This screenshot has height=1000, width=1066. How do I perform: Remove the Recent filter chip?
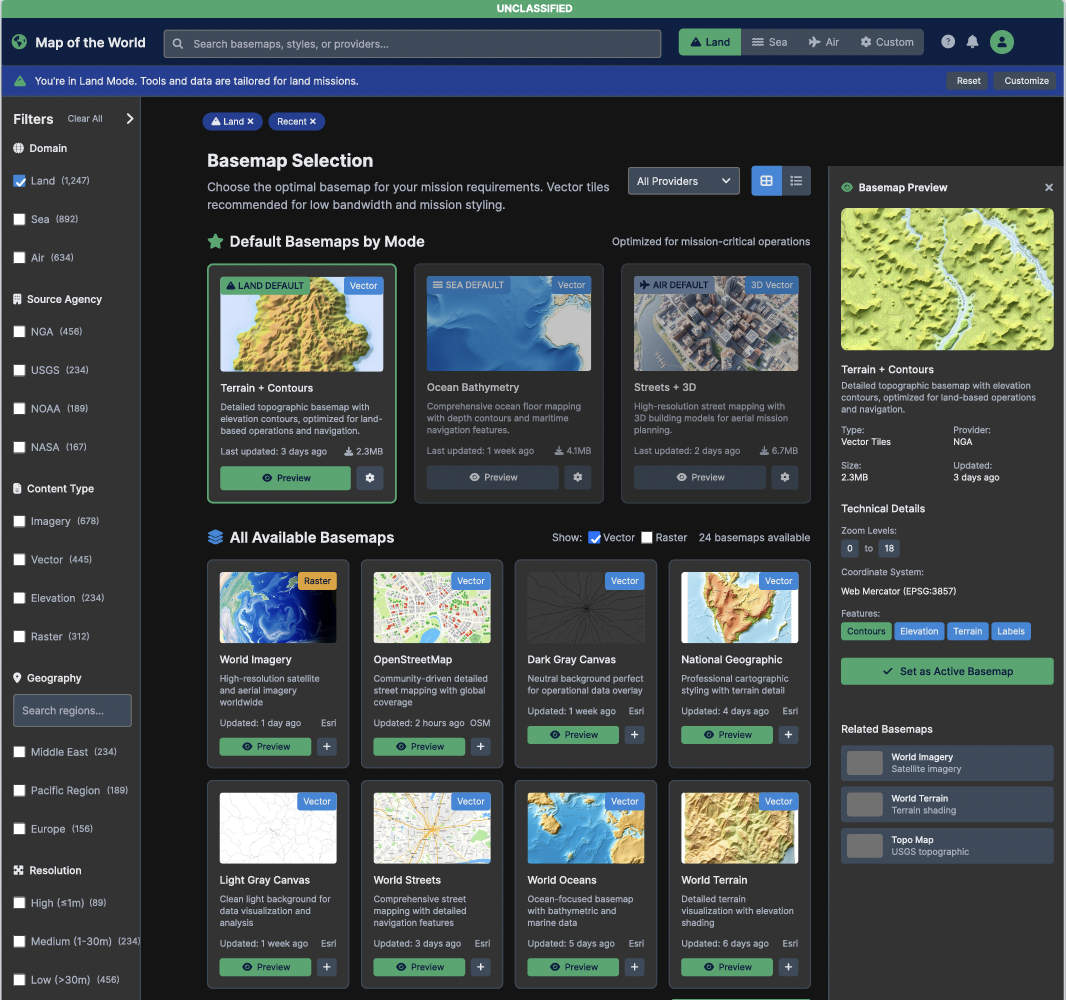click(313, 122)
